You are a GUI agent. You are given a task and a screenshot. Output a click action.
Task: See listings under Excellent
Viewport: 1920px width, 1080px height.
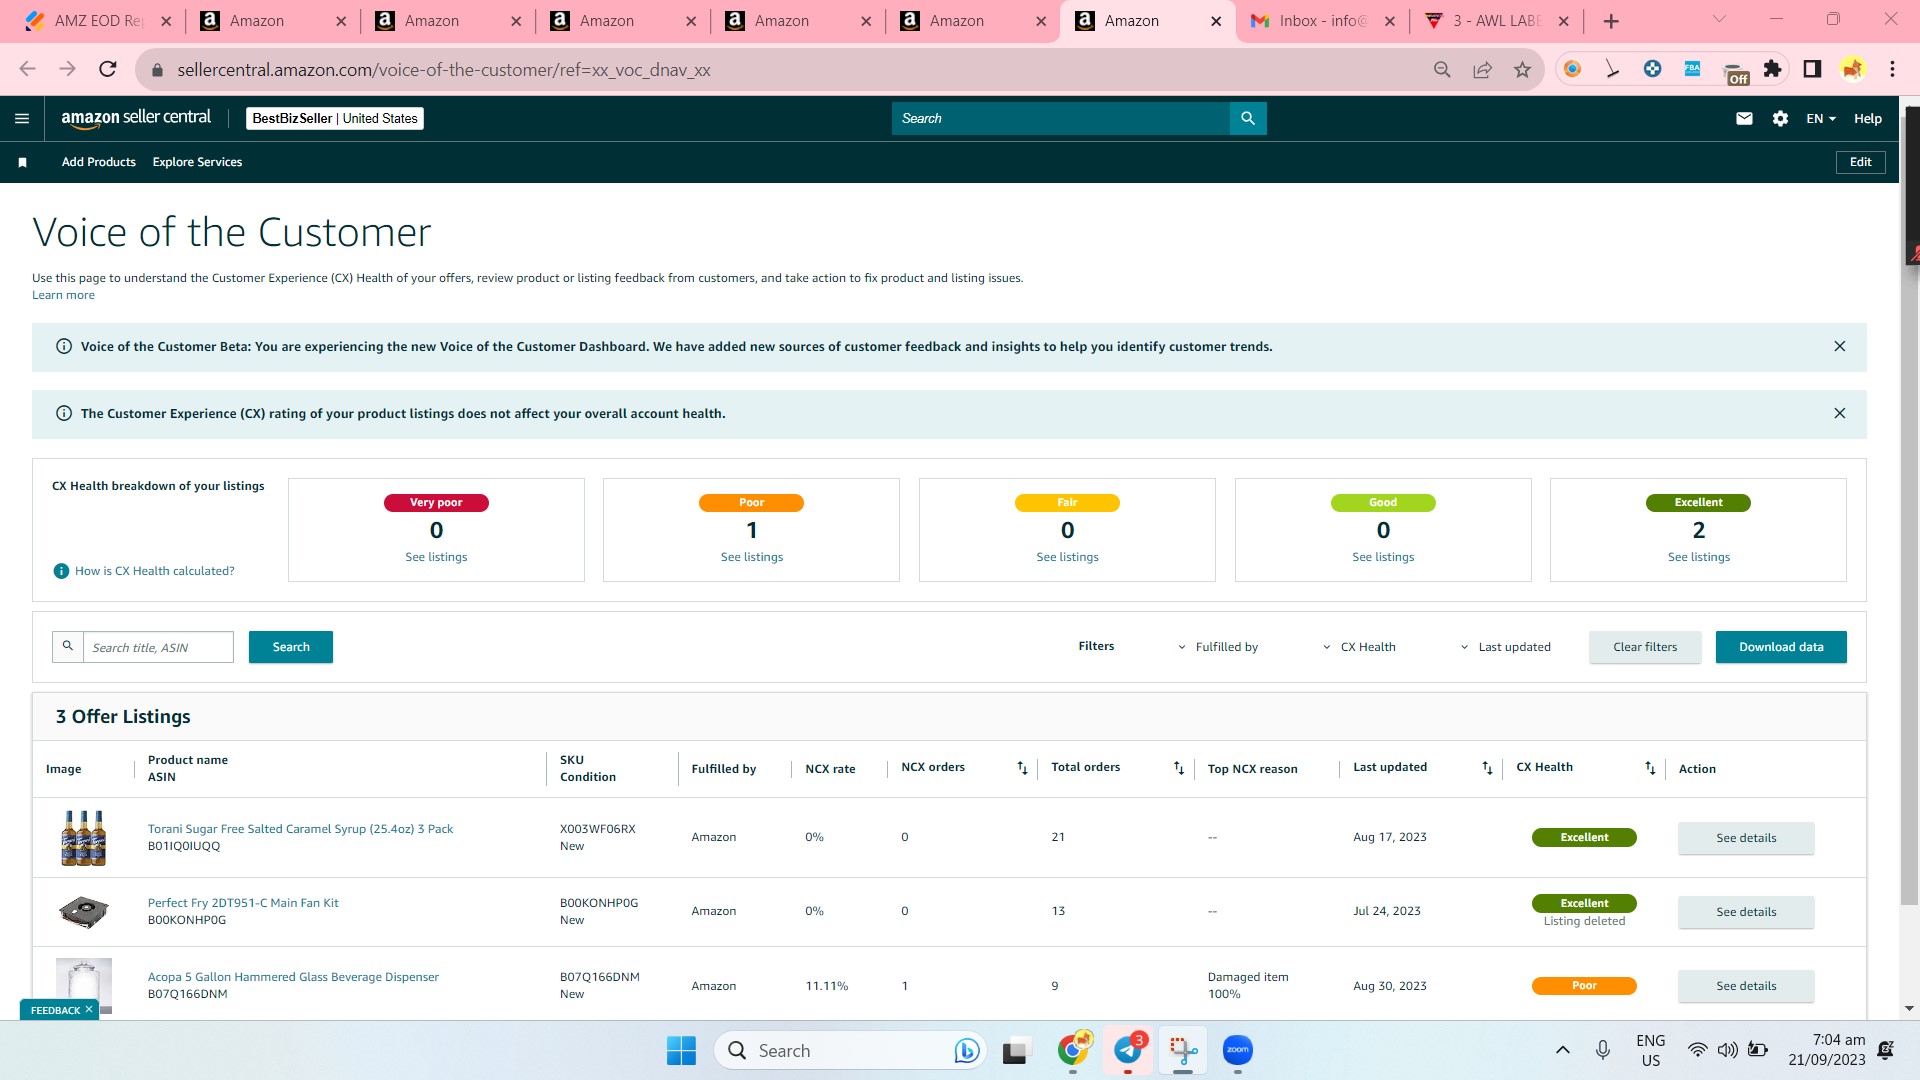(x=1699, y=557)
